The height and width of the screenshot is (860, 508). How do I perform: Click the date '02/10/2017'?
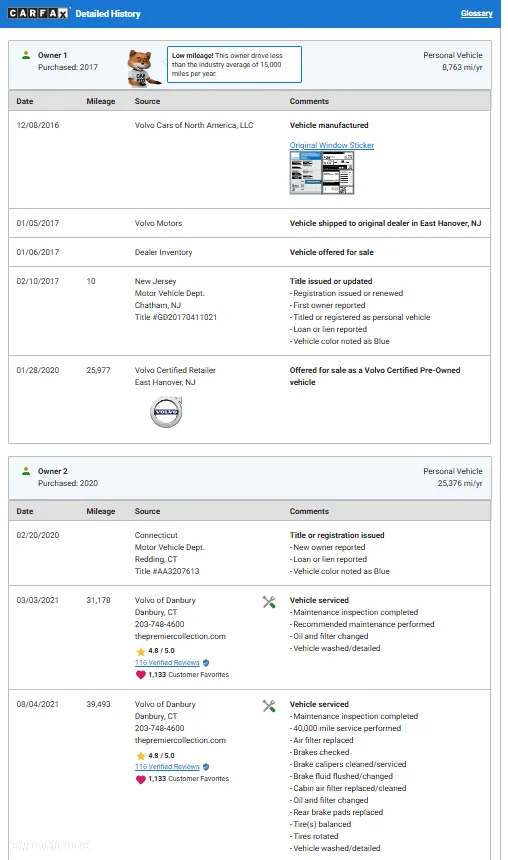(38, 281)
